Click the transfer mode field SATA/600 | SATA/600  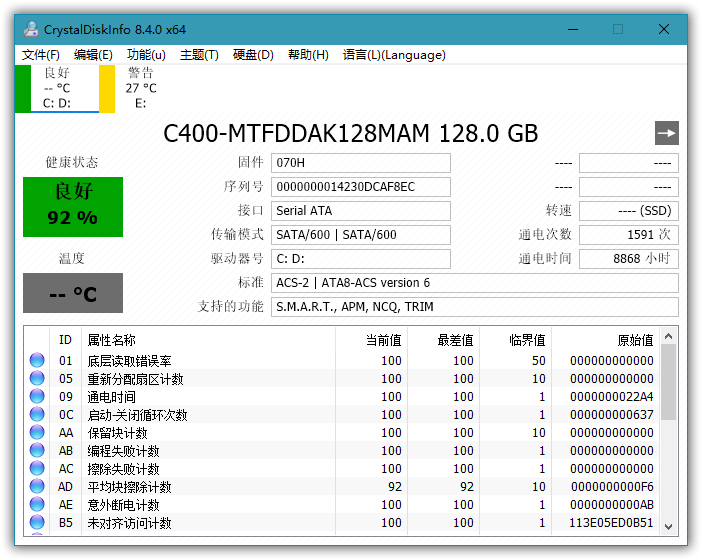tap(361, 235)
